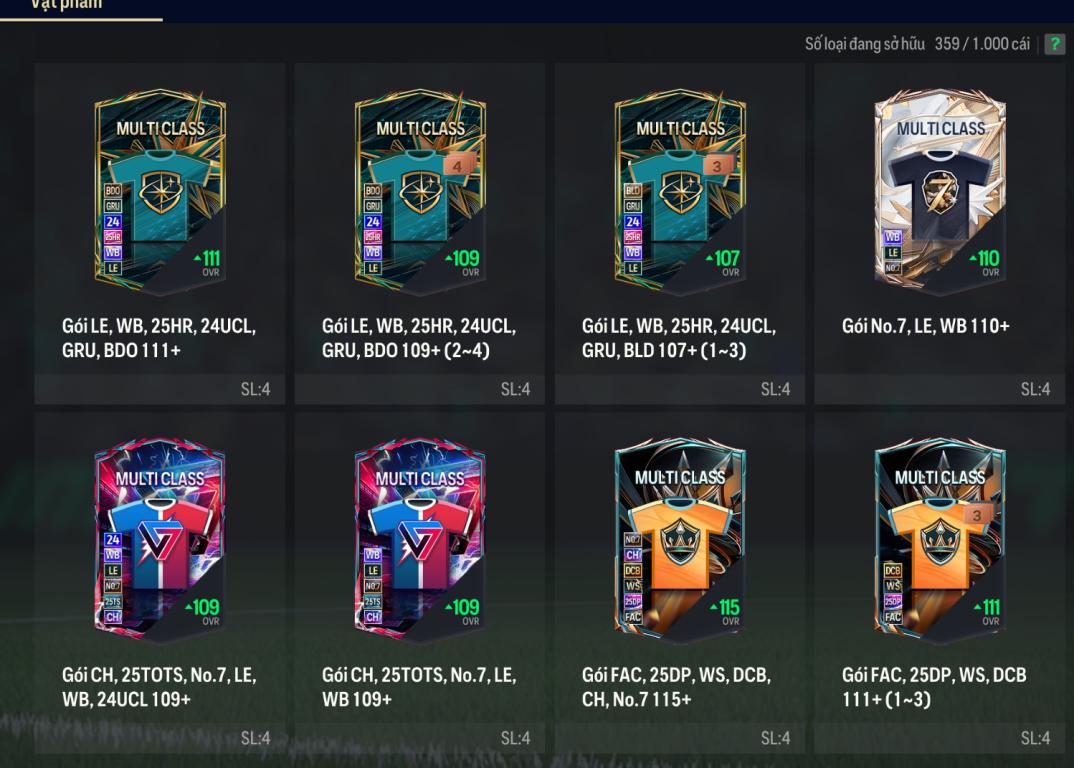Click the number 3 badge on the 107 pack
The height and width of the screenshot is (768, 1074).
pos(716,166)
